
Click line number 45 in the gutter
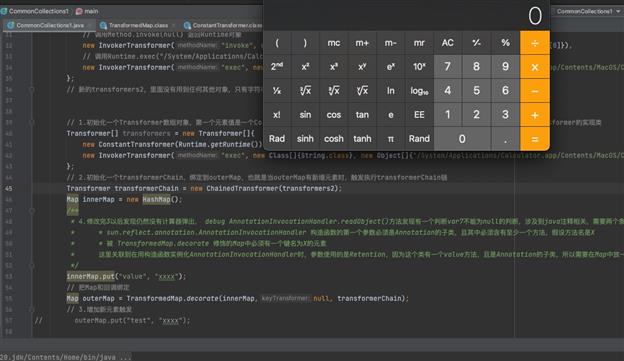pyautogui.click(x=9, y=188)
